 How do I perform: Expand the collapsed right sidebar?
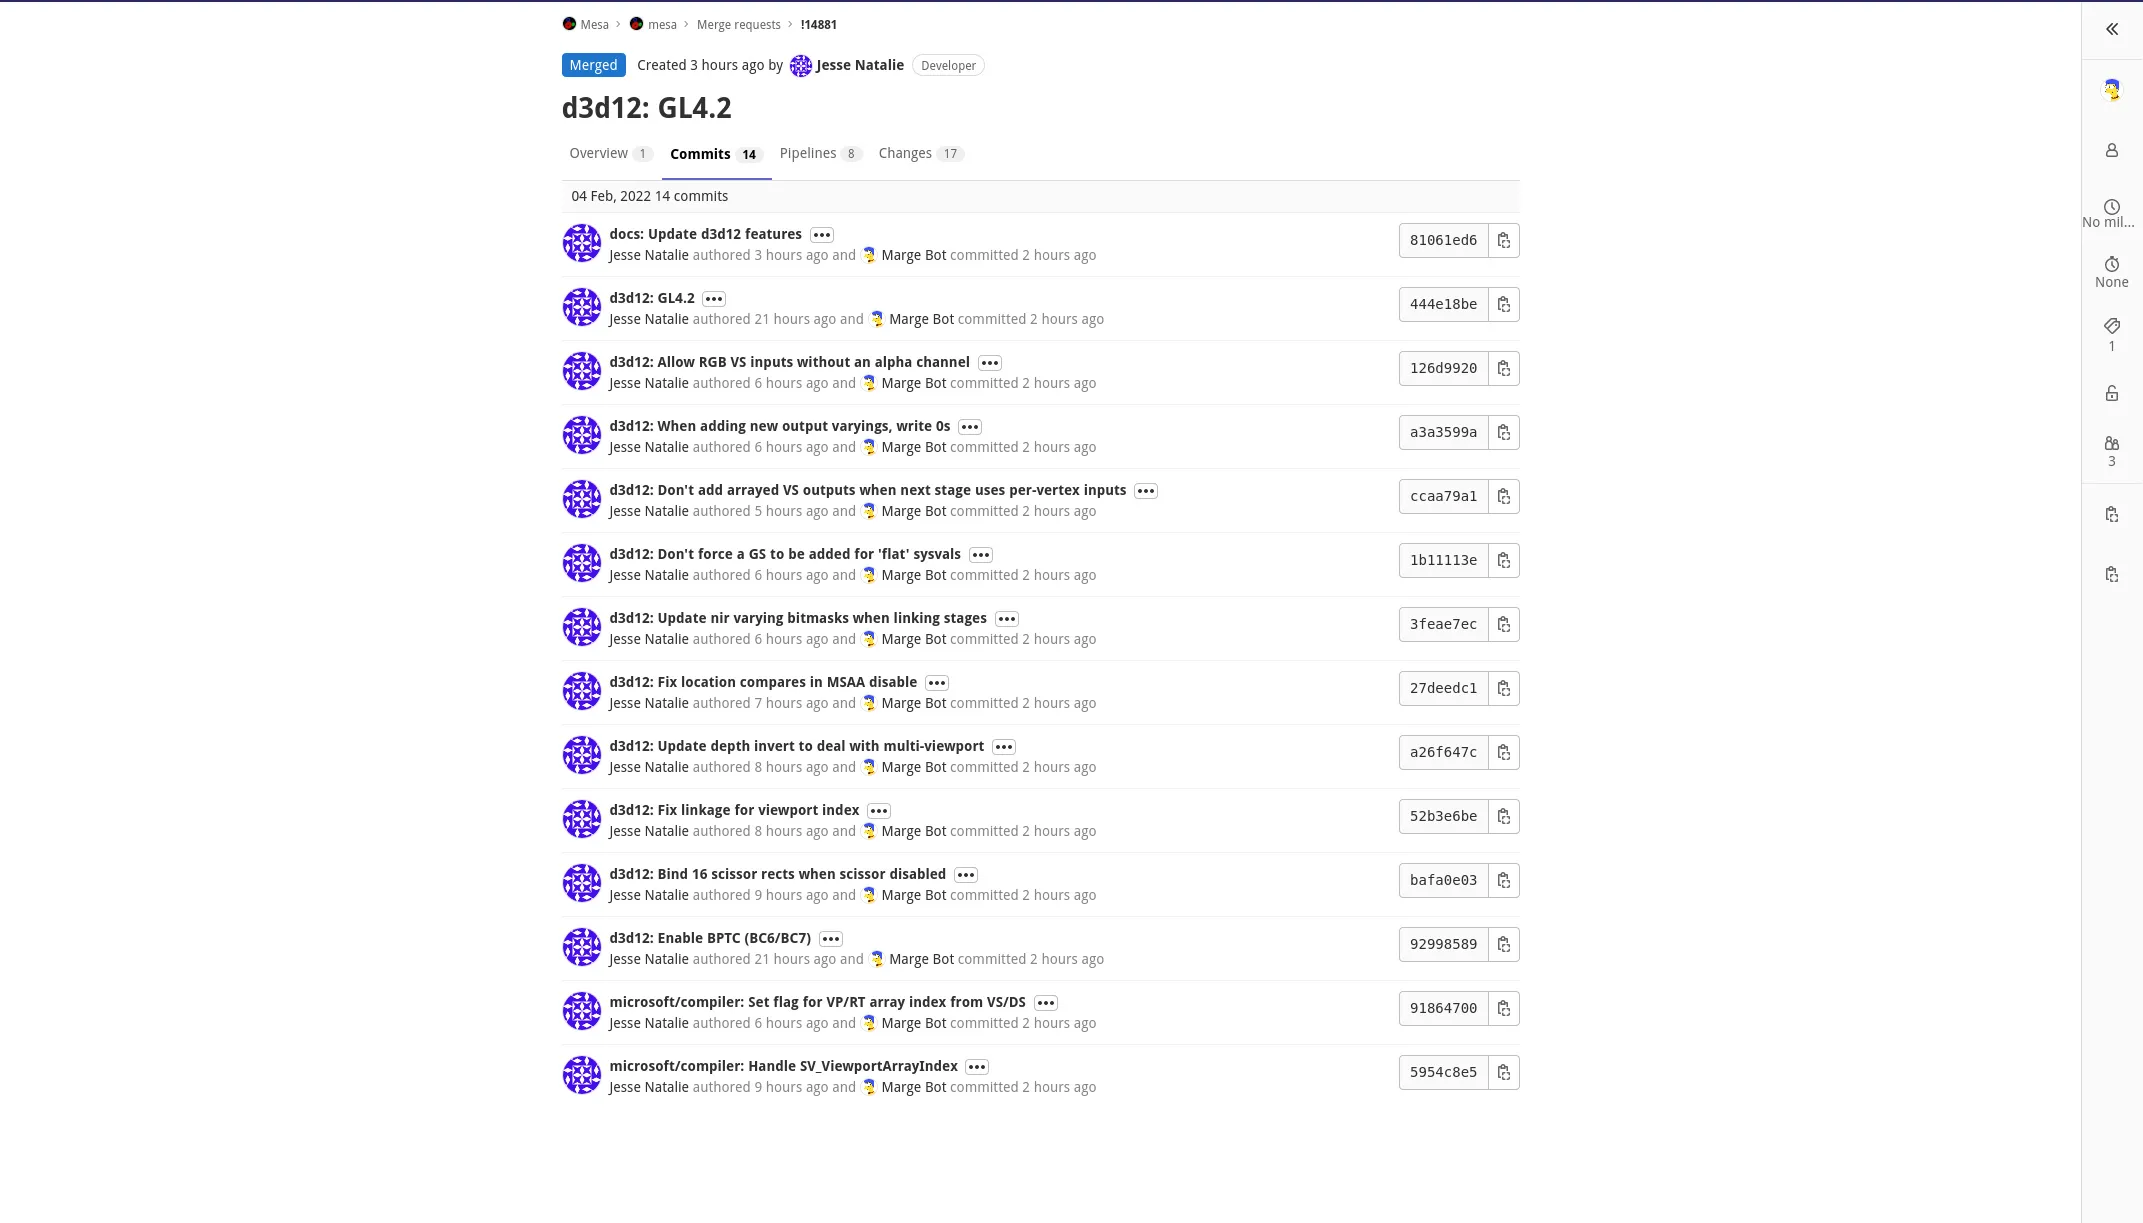click(2111, 29)
